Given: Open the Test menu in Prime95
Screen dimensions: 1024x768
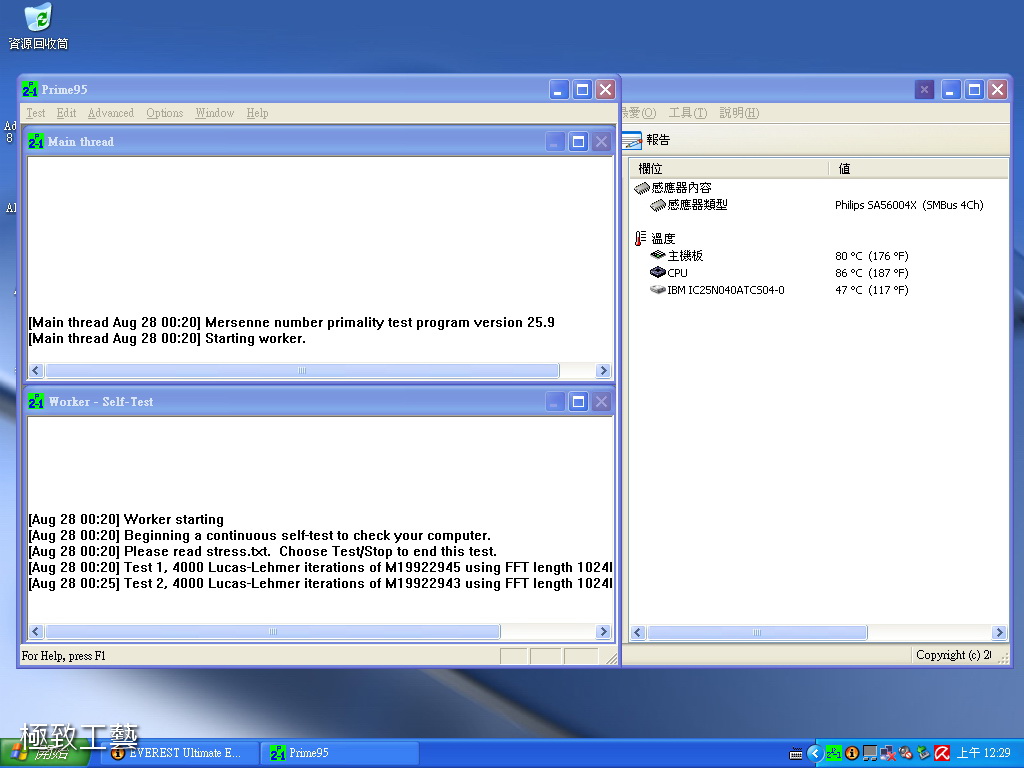Looking at the screenshot, I should 35,113.
